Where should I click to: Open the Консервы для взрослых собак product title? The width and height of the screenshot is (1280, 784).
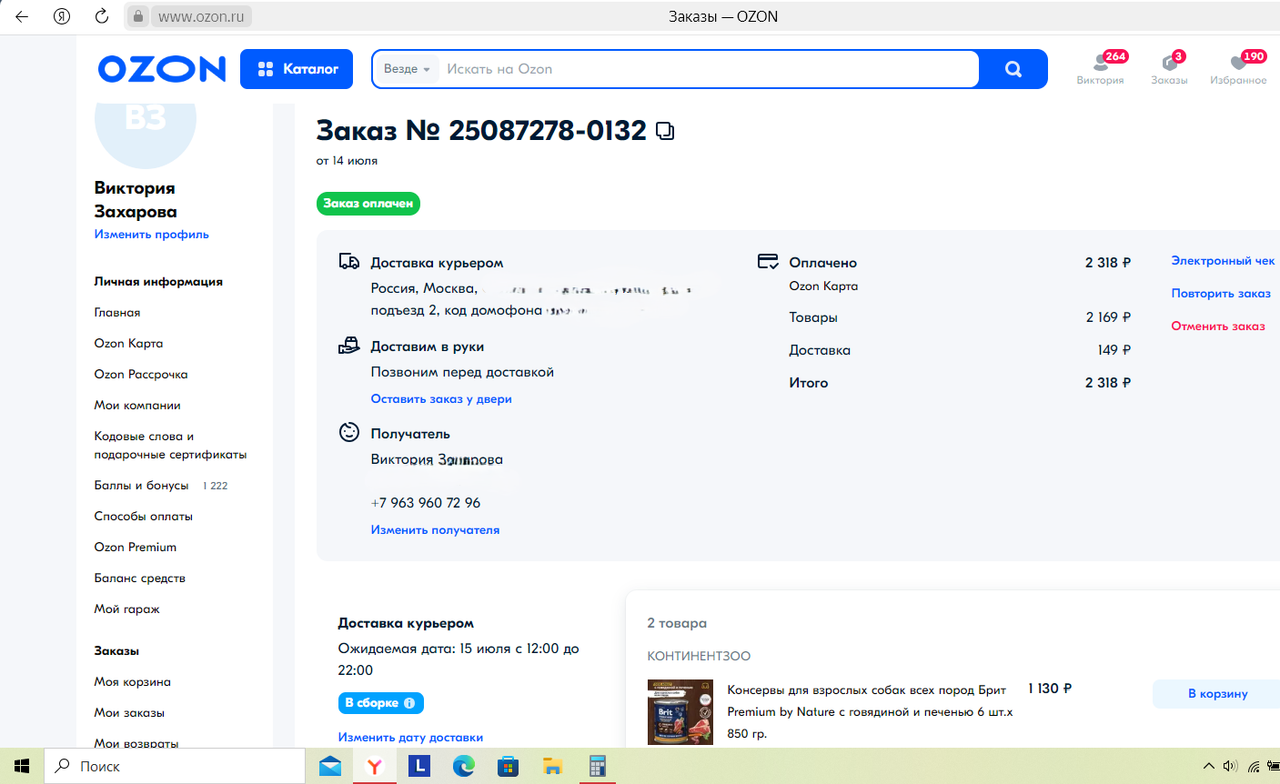tap(870, 711)
